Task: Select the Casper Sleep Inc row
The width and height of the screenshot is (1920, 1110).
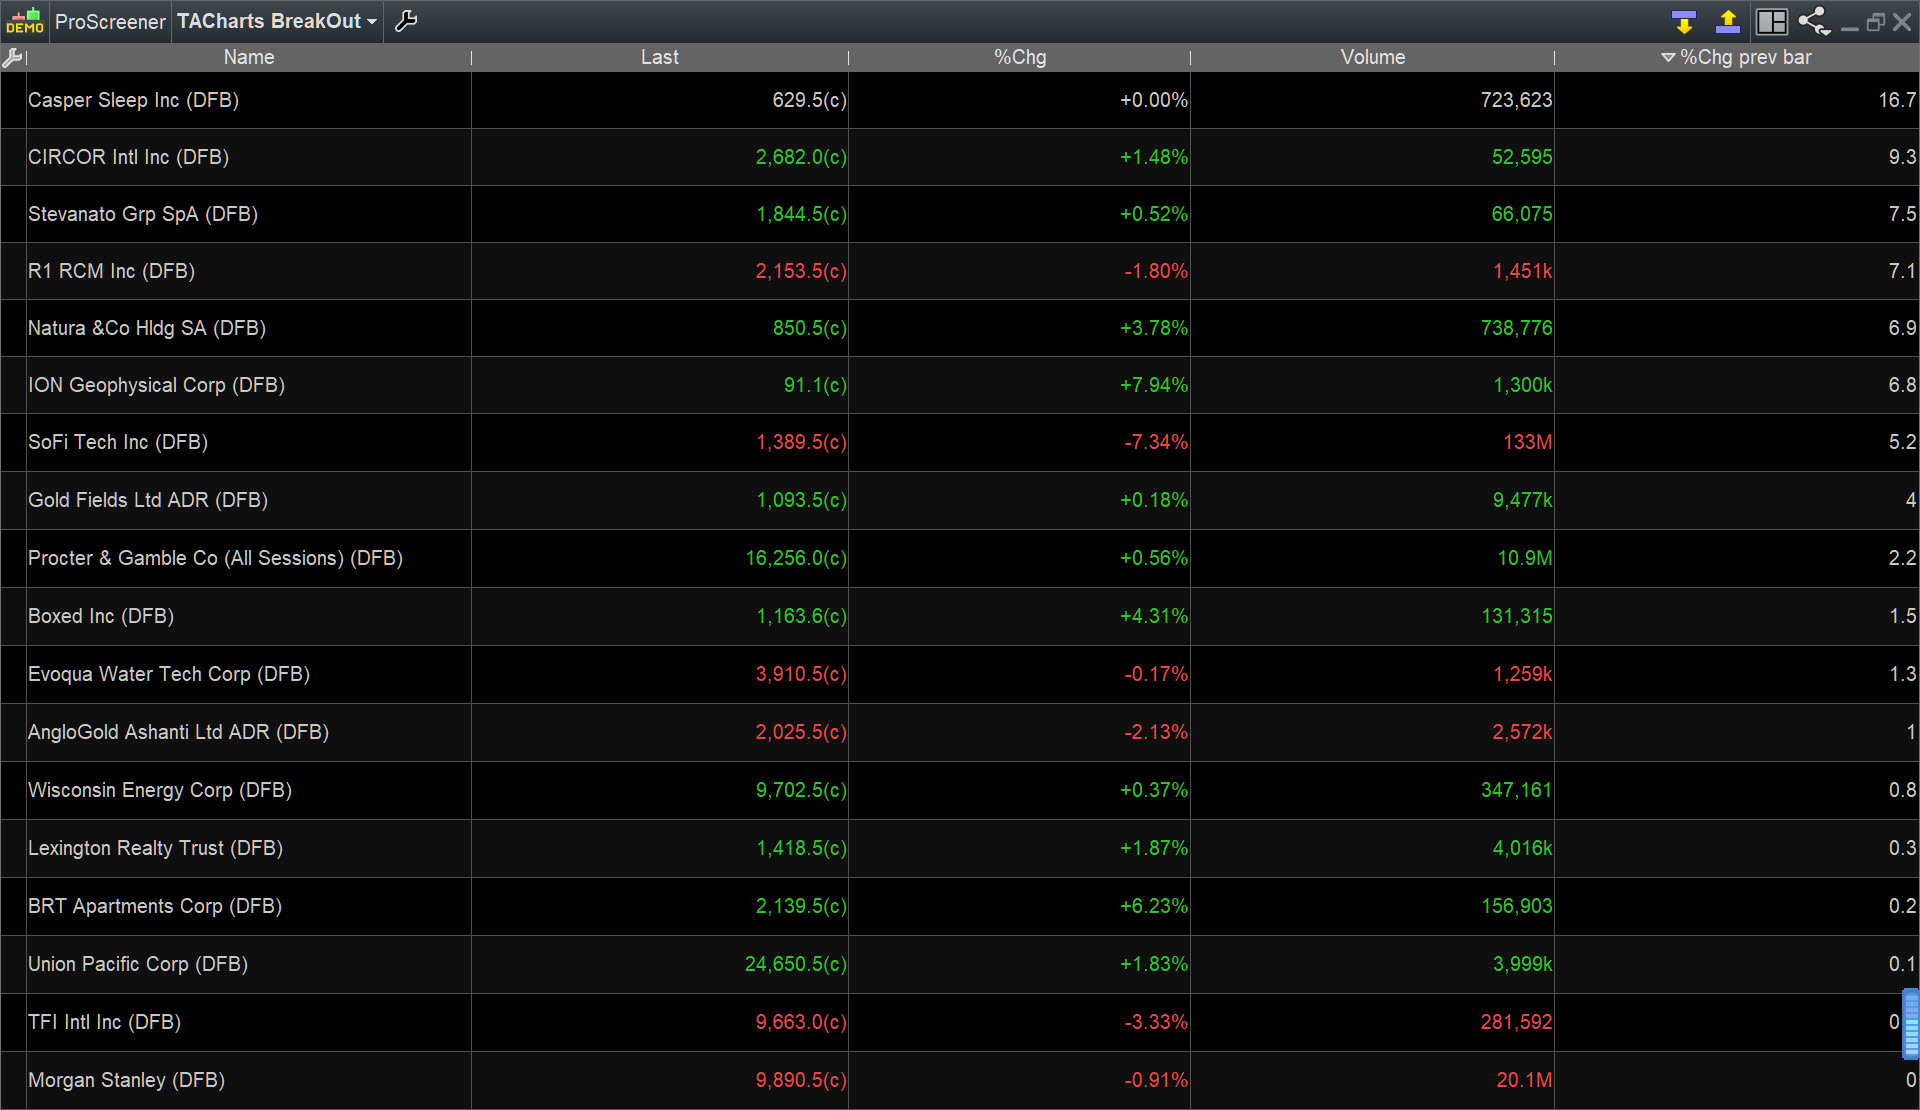Action: click(133, 100)
